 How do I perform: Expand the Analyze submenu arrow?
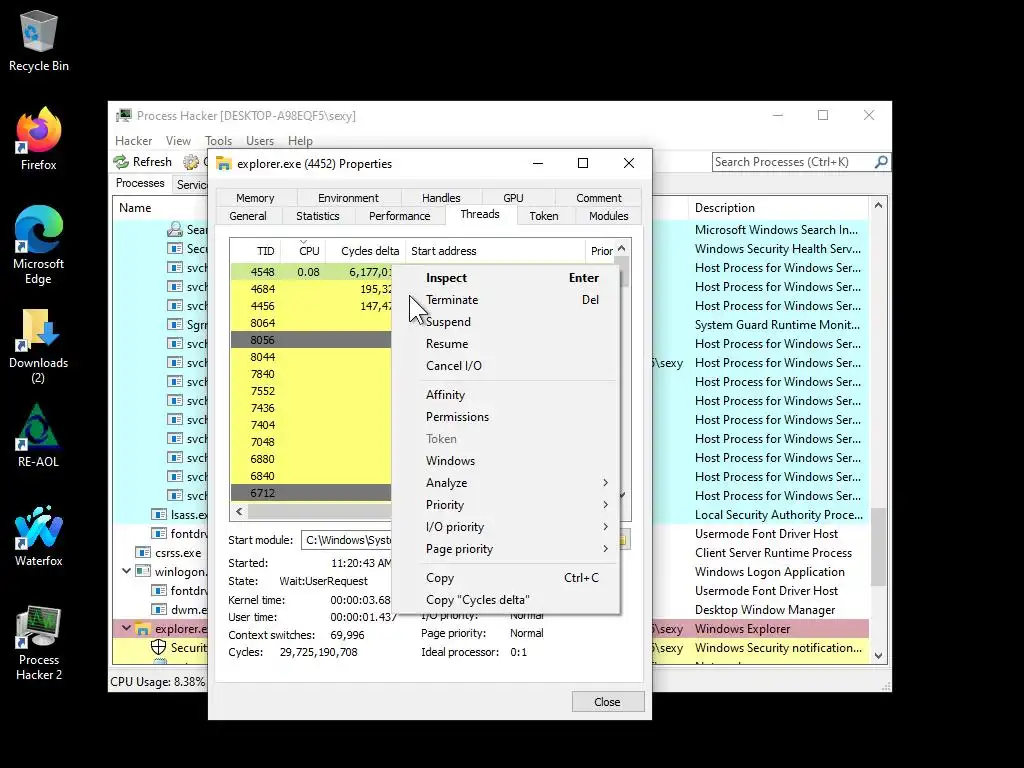[605, 483]
